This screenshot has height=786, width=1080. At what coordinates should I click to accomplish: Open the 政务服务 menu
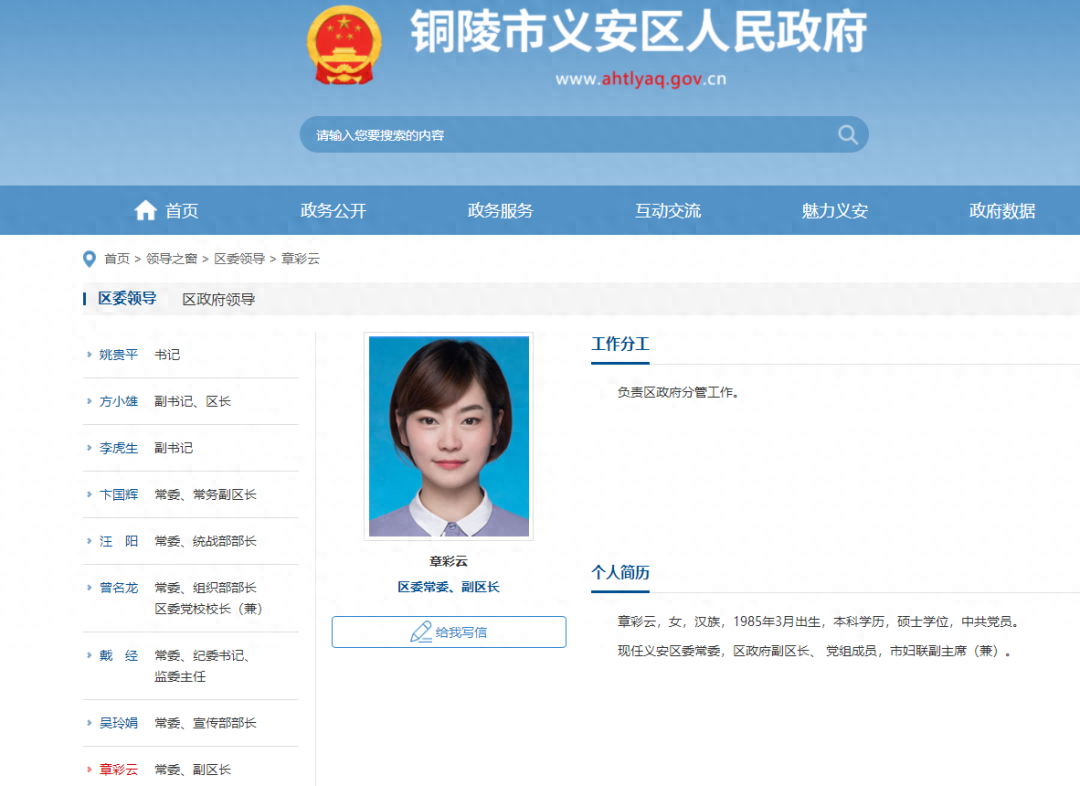point(500,211)
